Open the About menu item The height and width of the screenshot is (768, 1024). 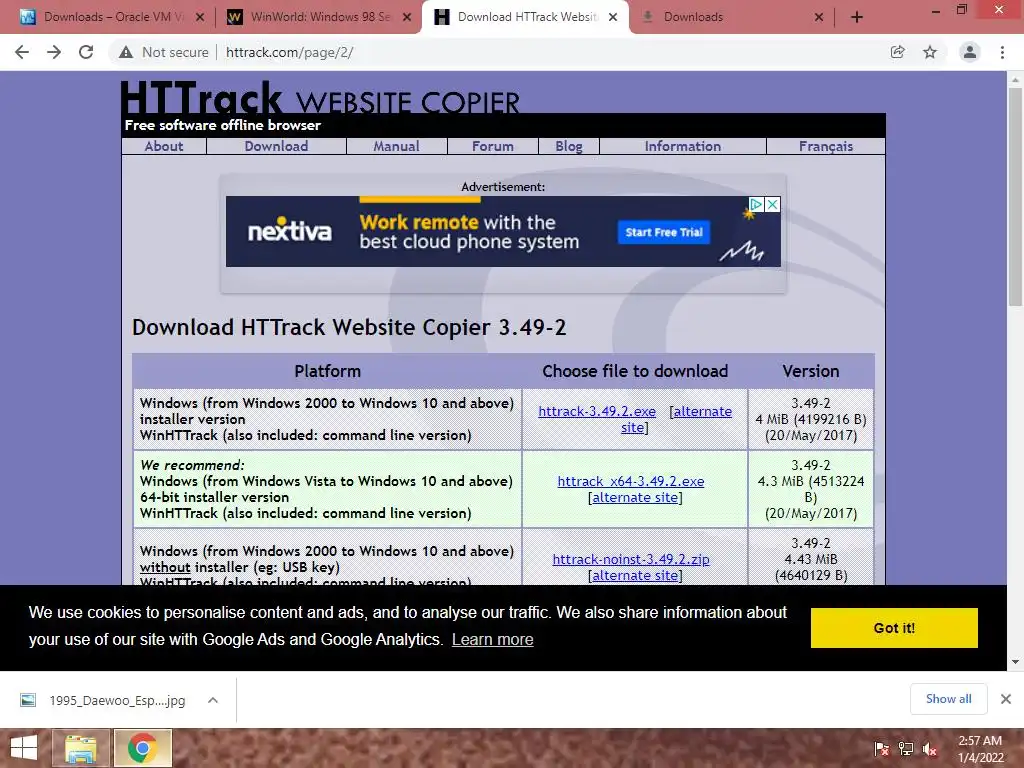tap(164, 146)
